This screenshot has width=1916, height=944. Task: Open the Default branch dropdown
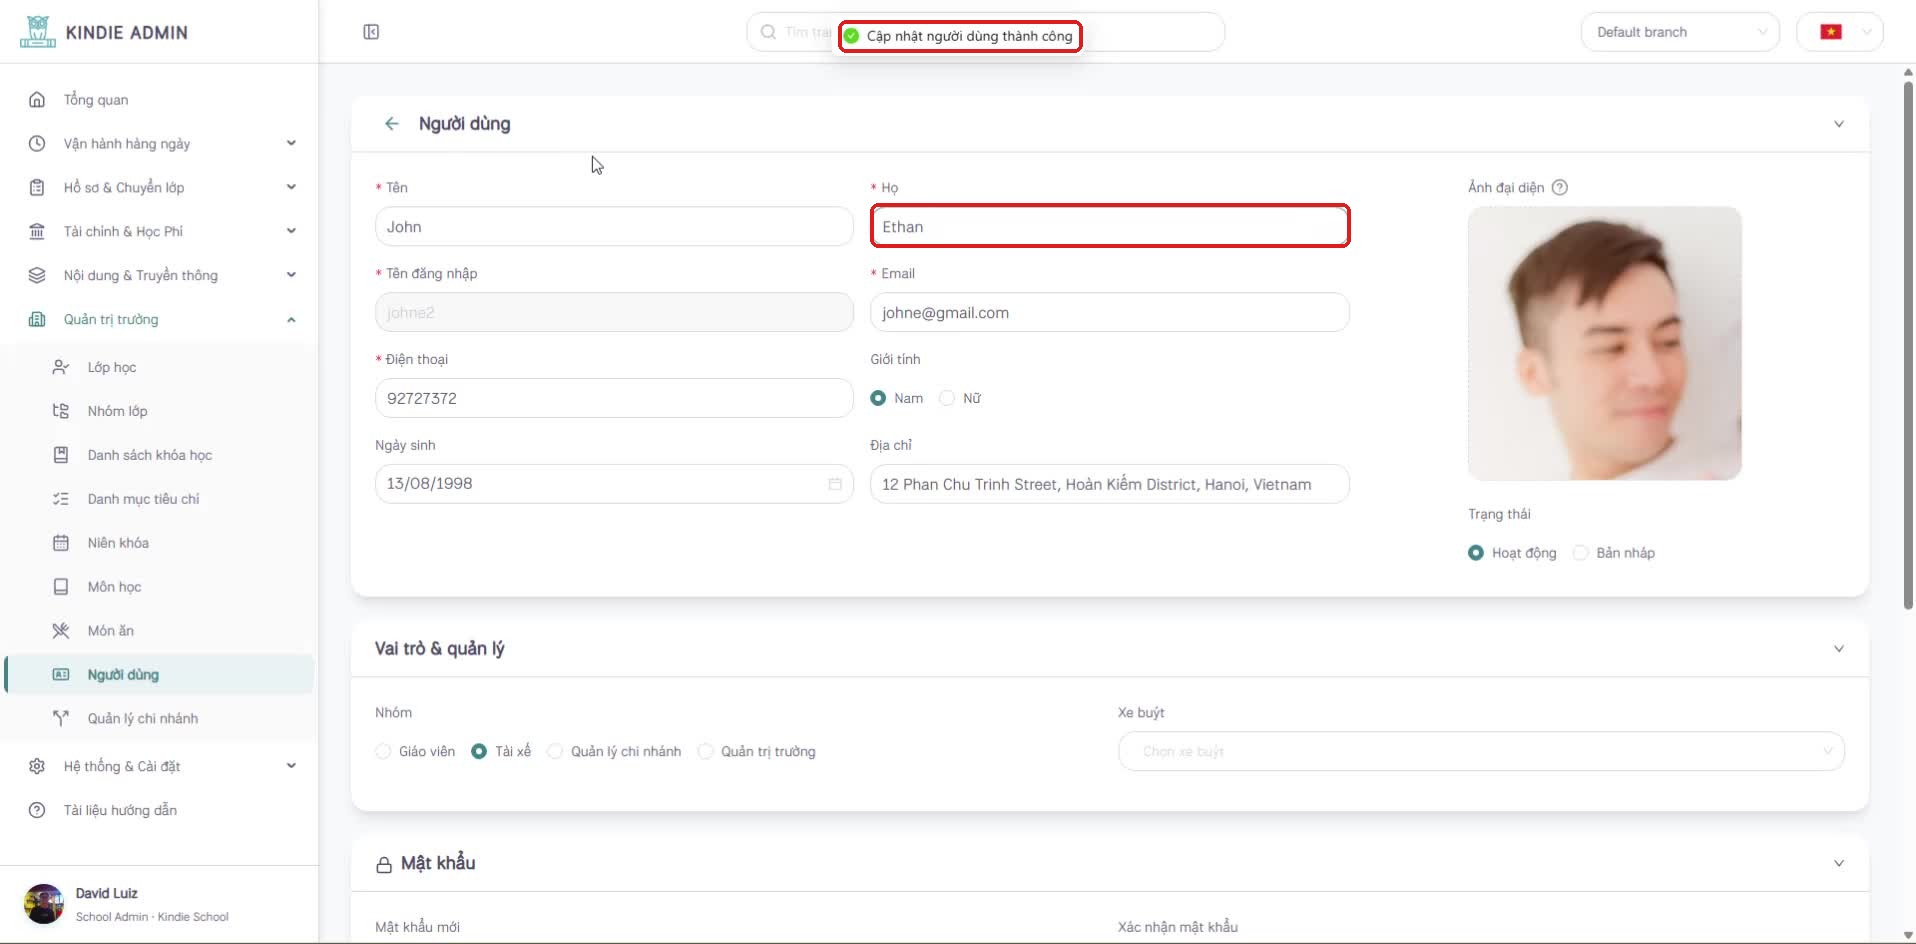coord(1680,32)
